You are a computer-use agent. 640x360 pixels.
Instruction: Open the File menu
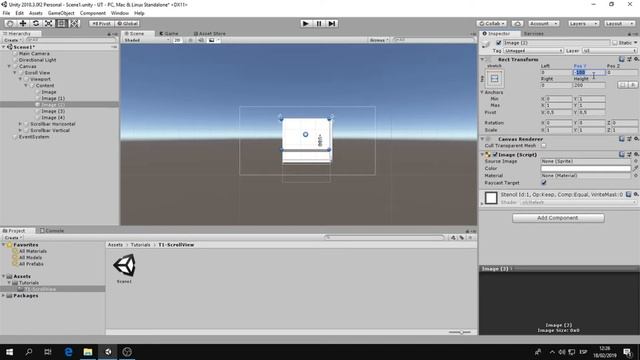[x=7, y=13]
